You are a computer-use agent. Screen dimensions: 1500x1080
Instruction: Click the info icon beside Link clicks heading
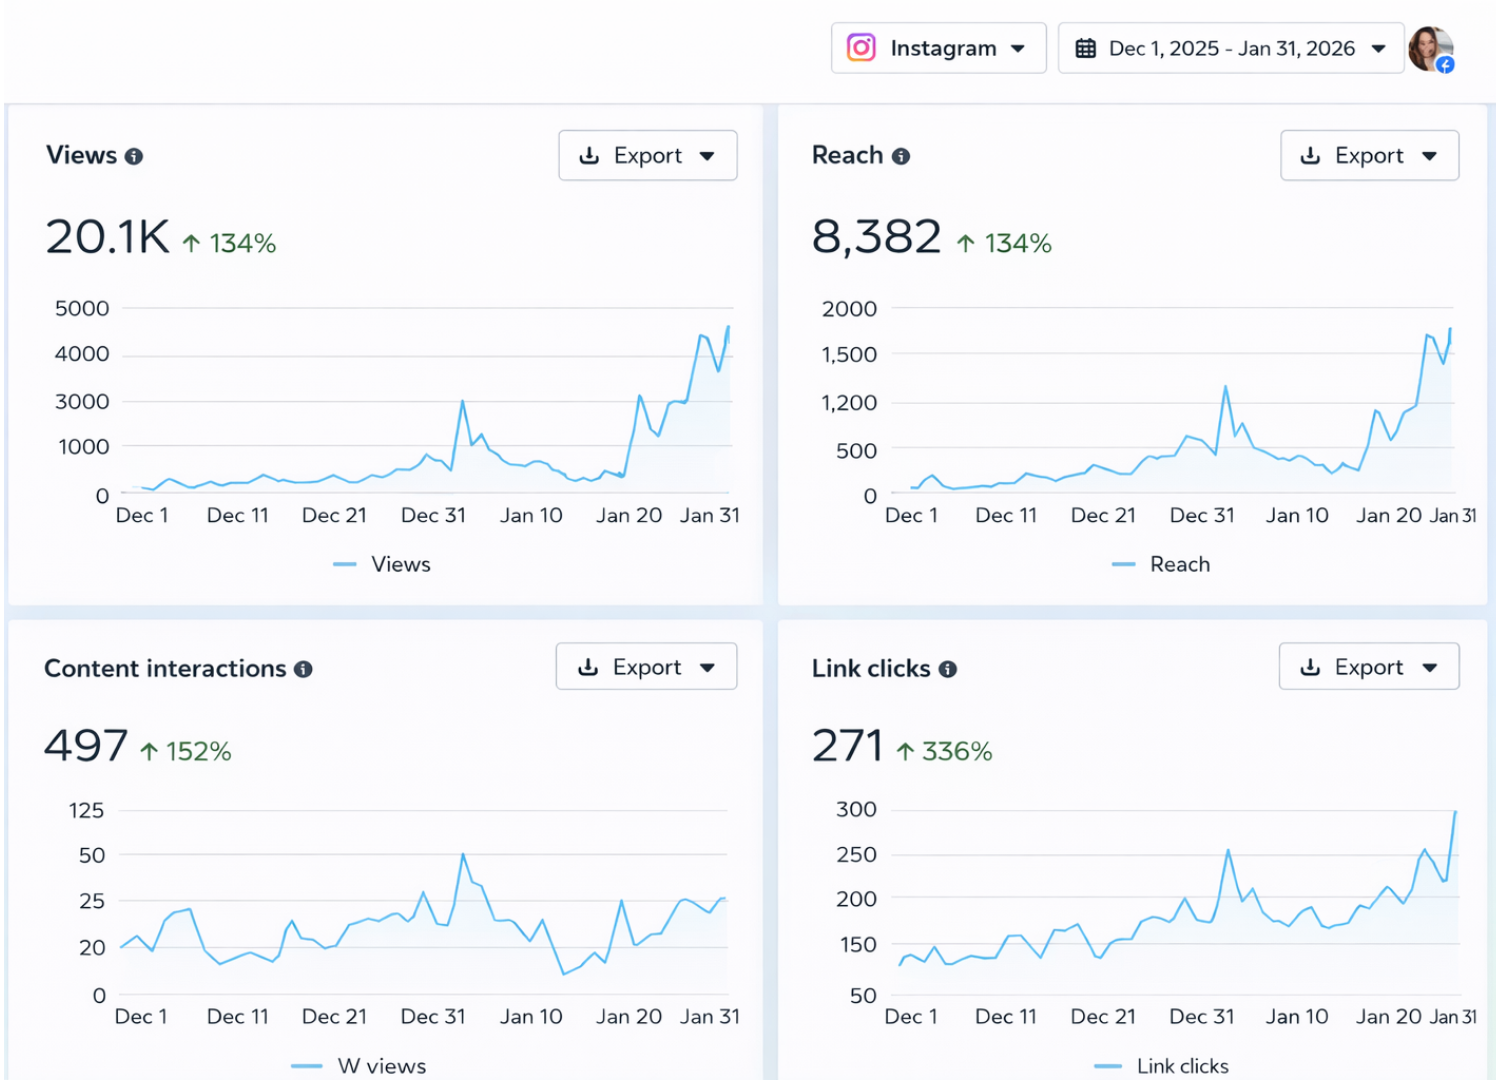[x=948, y=669]
